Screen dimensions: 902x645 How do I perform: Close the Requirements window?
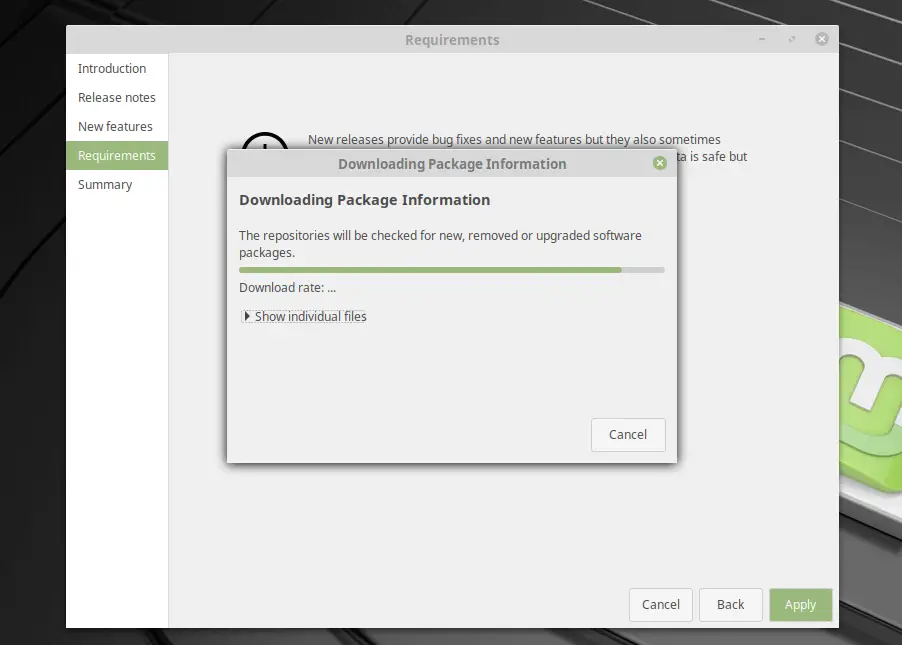click(x=821, y=39)
